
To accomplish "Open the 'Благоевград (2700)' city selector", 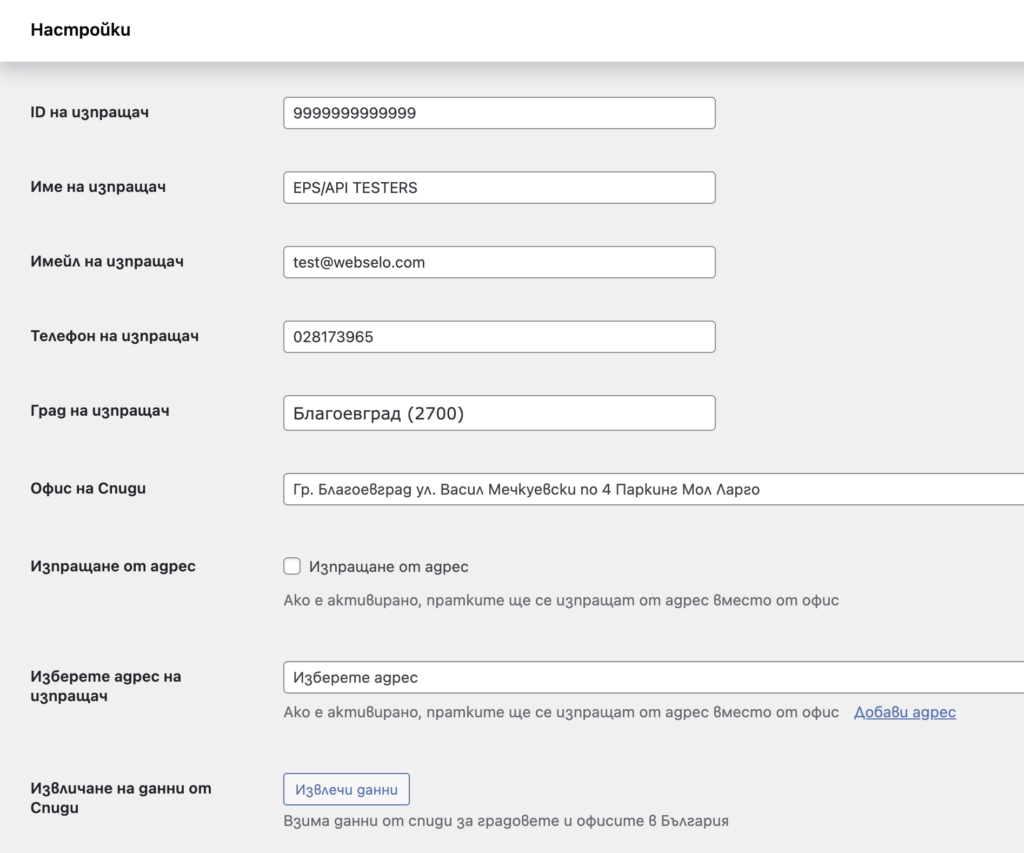I will click(499, 413).
